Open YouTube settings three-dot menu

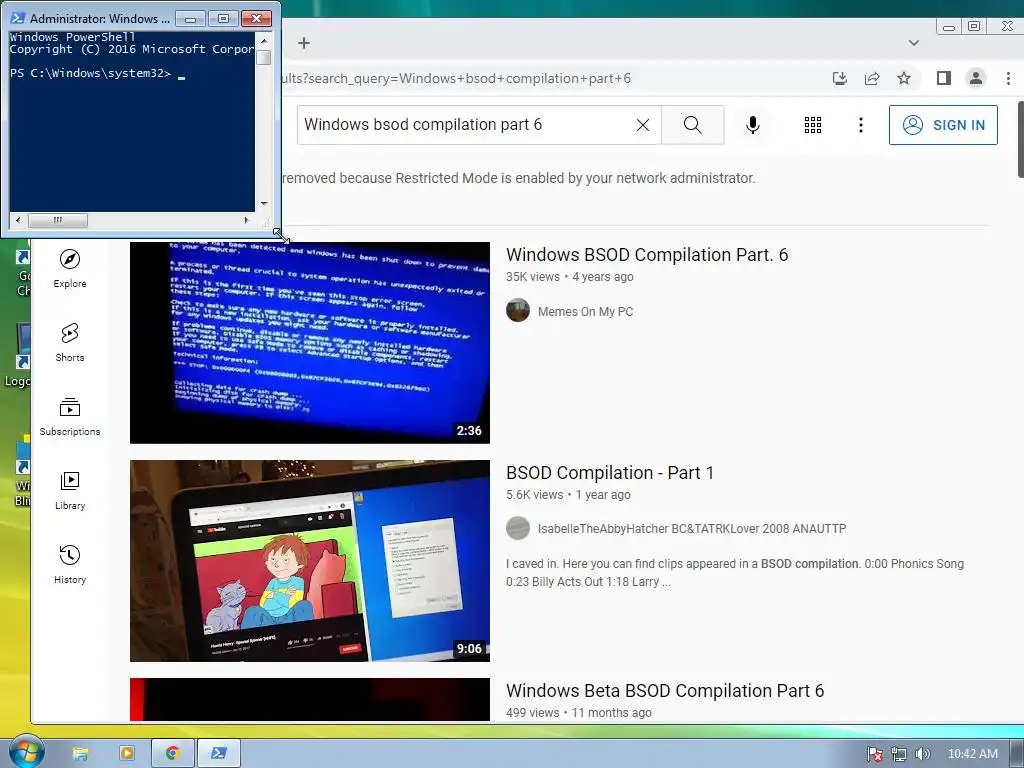(x=861, y=125)
